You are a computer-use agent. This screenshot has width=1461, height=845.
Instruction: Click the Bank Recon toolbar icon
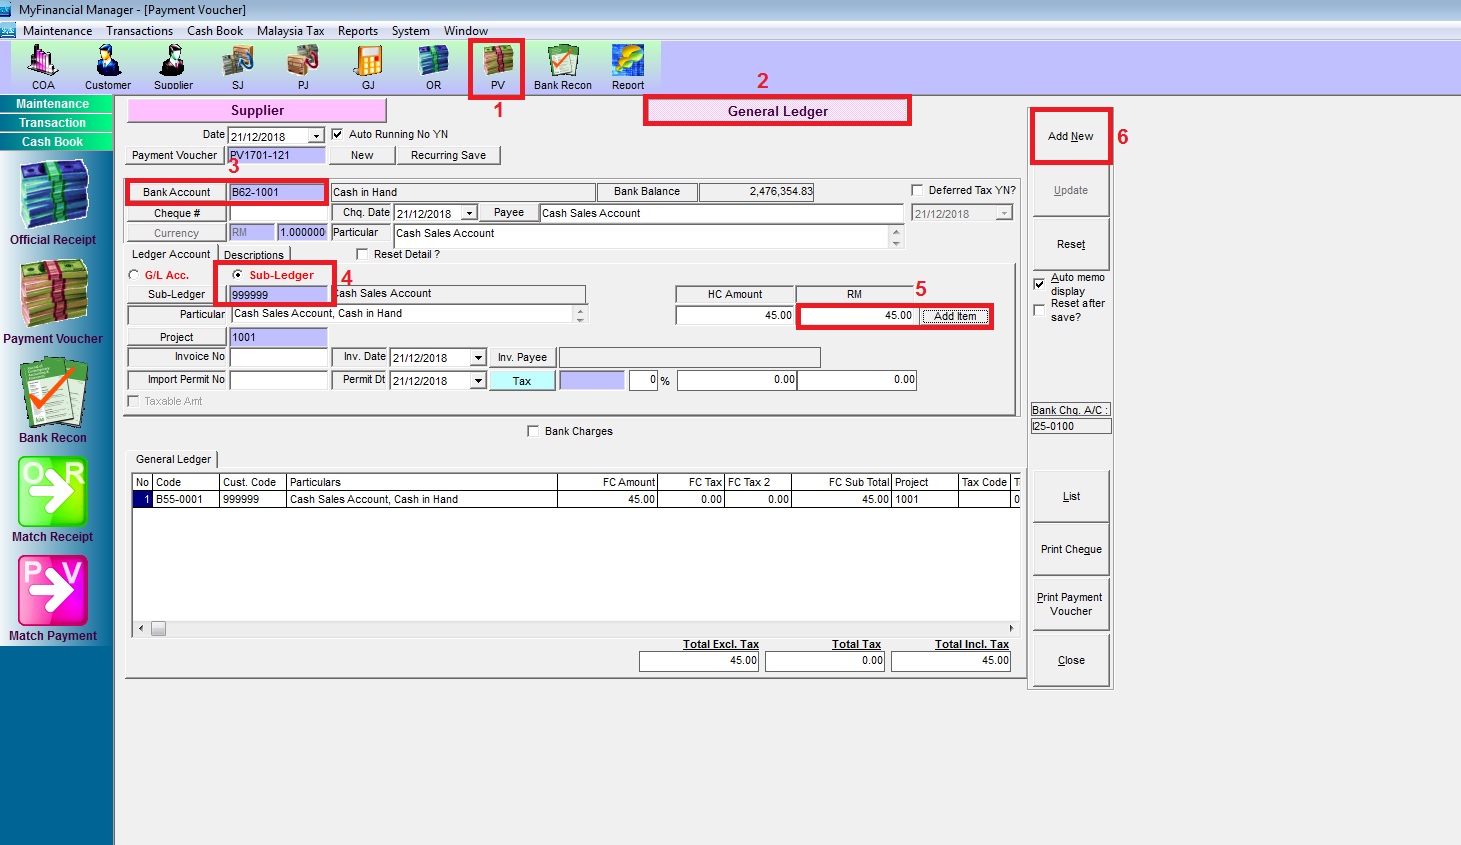[562, 64]
